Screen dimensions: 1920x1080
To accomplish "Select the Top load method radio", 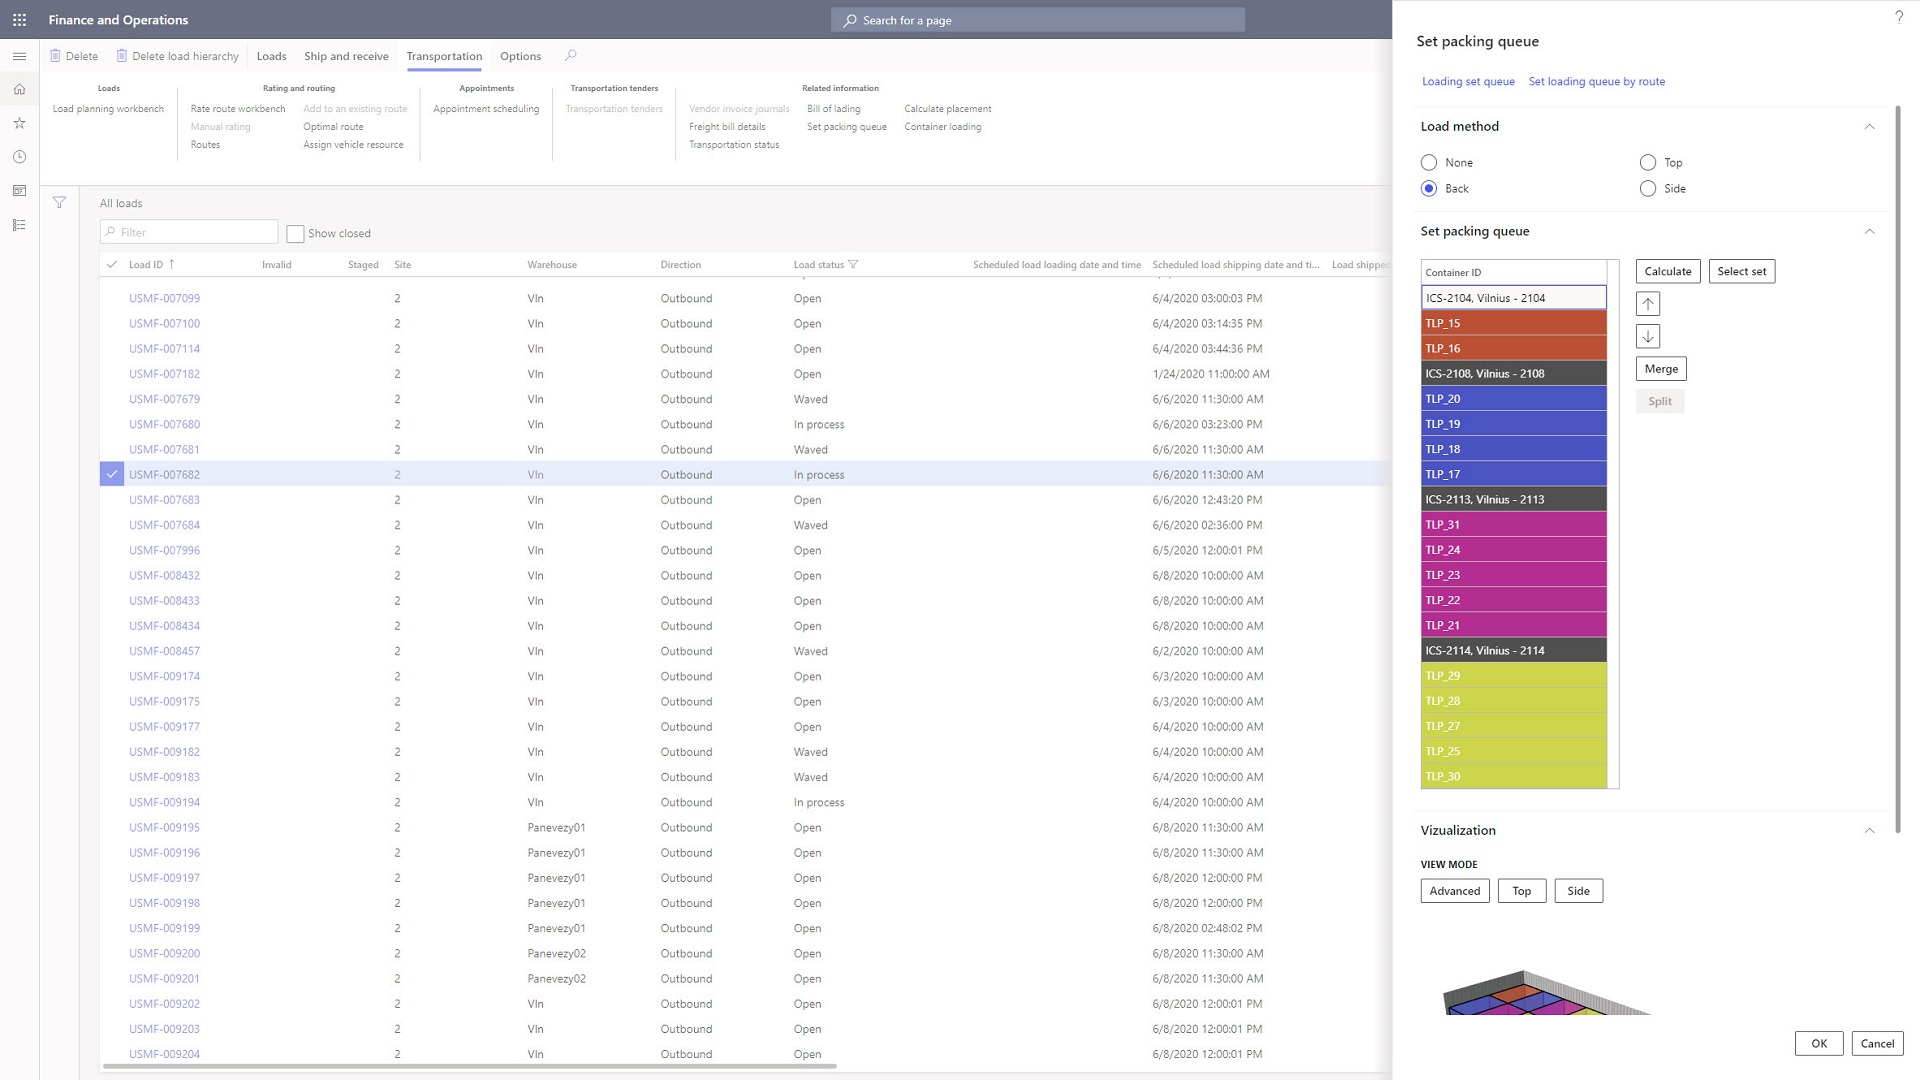I will (x=1648, y=163).
